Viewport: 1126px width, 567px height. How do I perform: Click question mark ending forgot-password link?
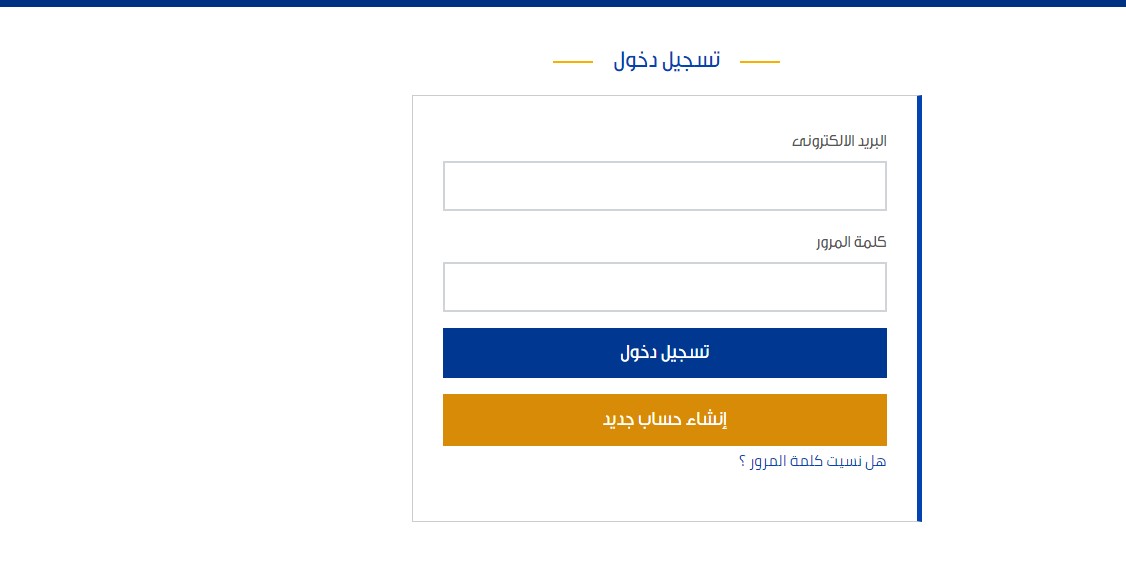pos(742,462)
